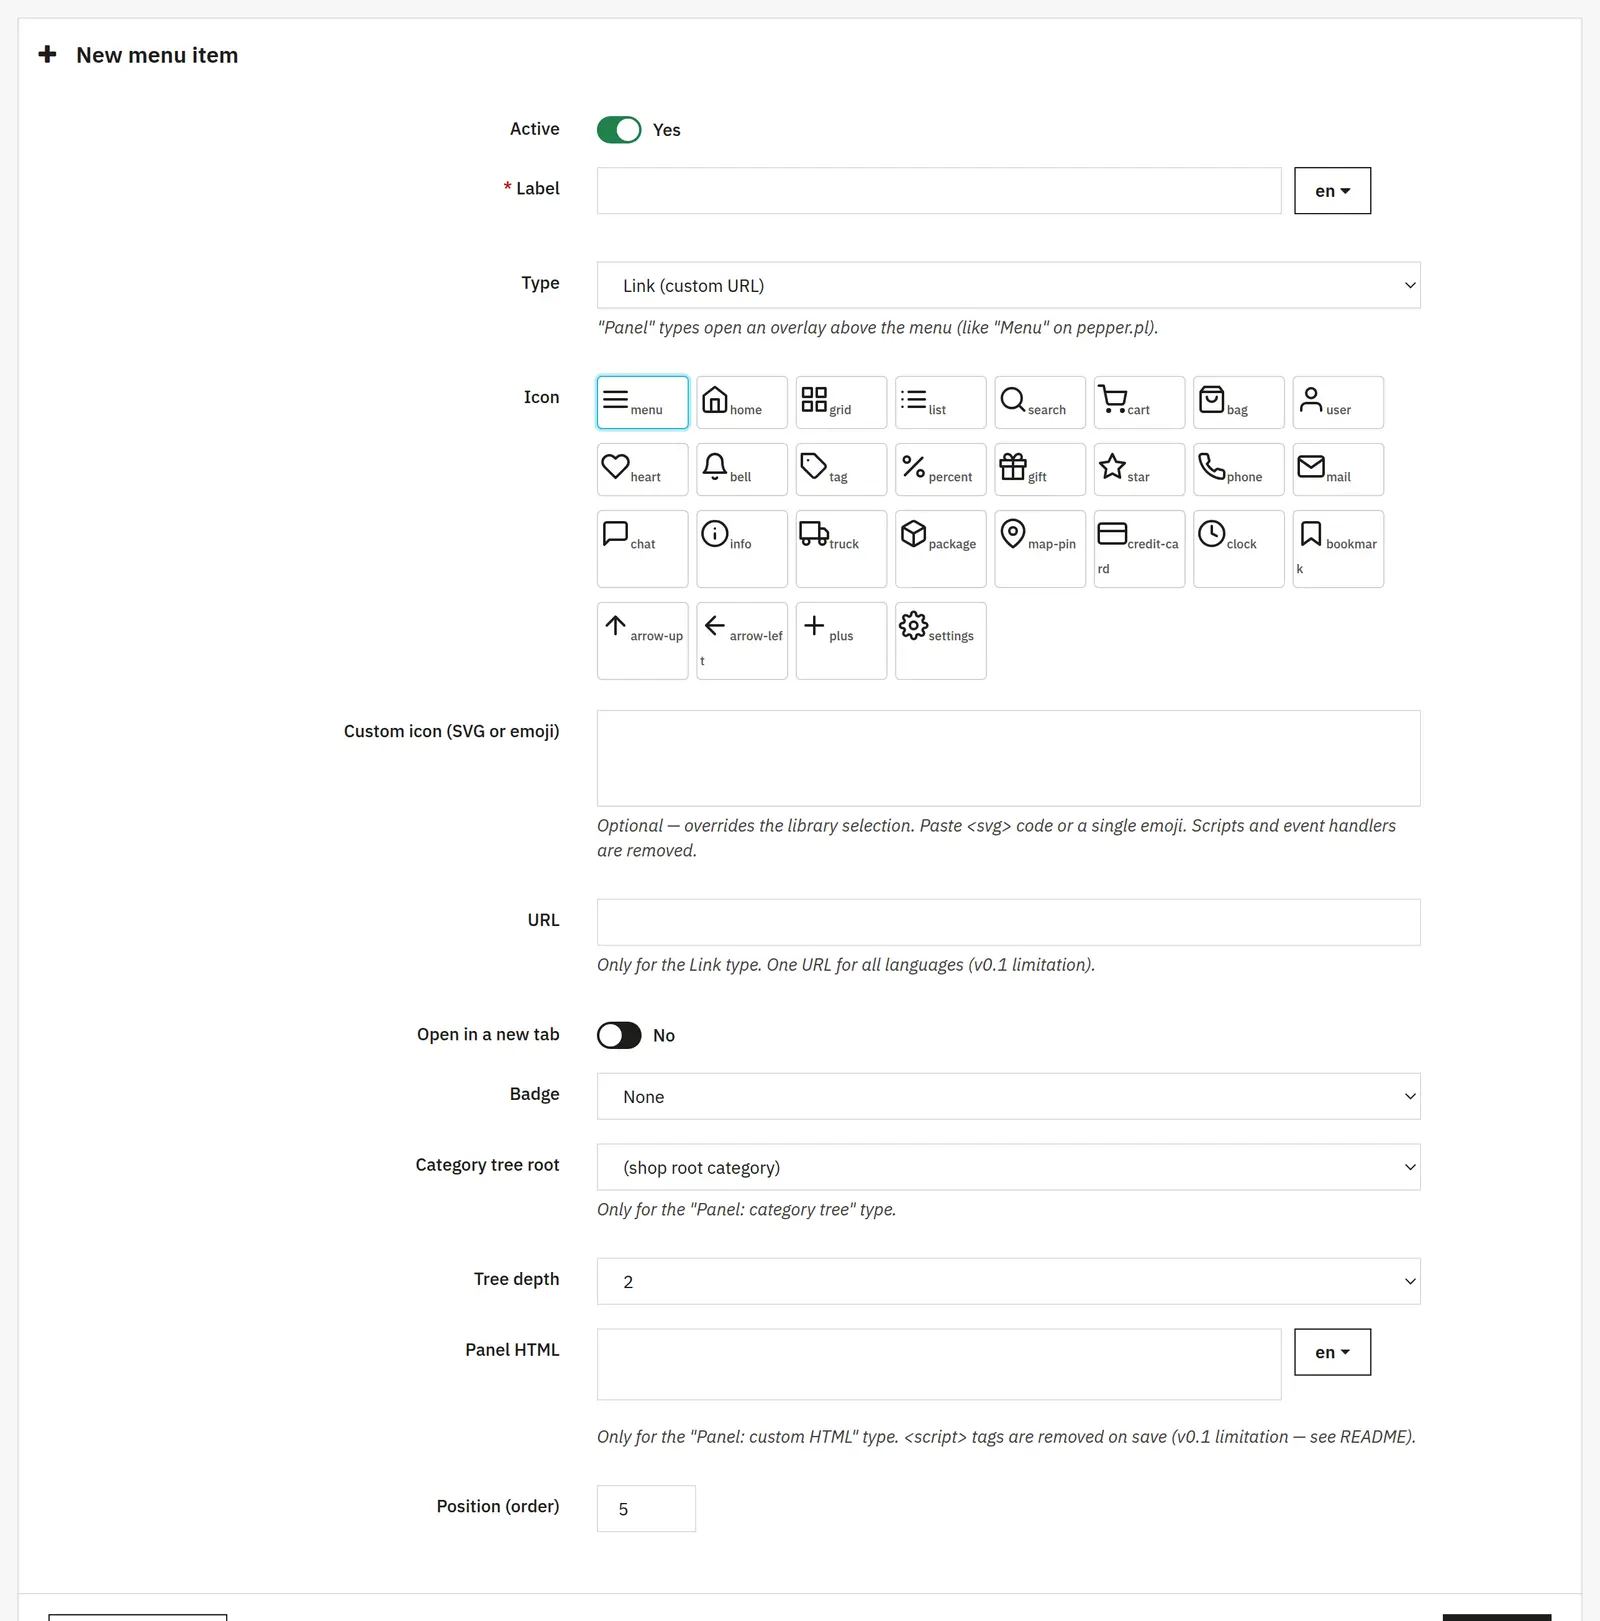Pick the gift icon
The height and width of the screenshot is (1621, 1600).
(1040, 469)
